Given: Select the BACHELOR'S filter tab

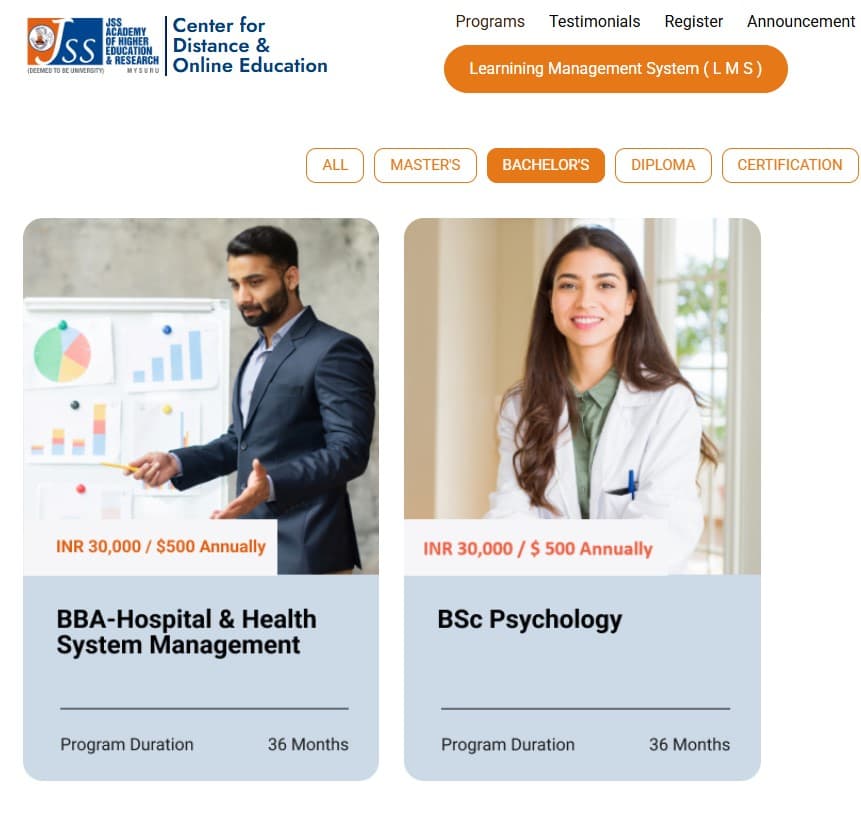Looking at the screenshot, I should pos(545,165).
